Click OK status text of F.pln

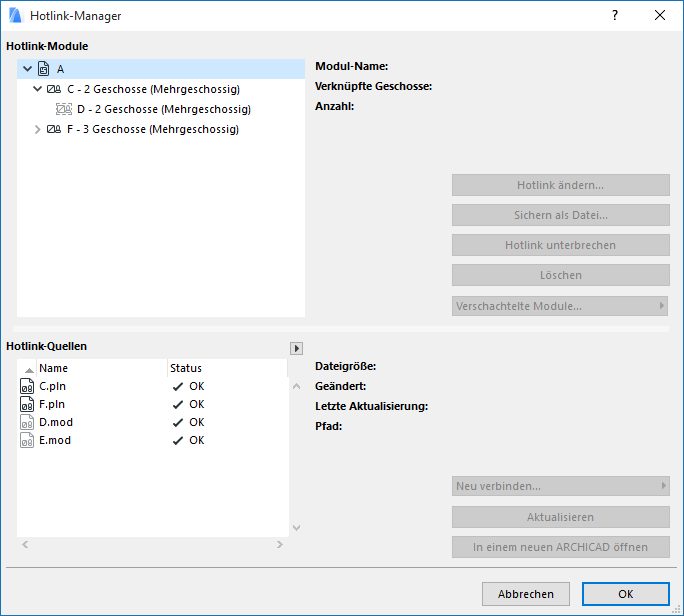pyautogui.click(x=197, y=404)
